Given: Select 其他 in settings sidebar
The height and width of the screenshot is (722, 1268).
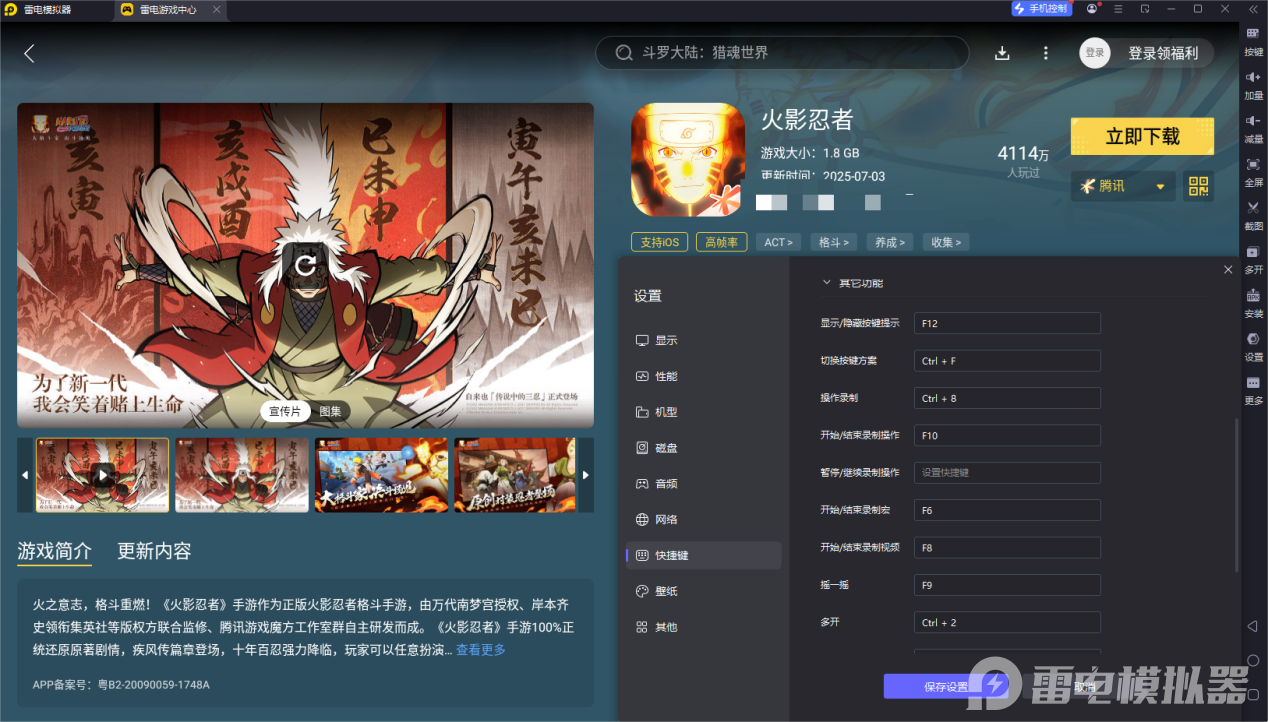Looking at the screenshot, I should (703, 627).
